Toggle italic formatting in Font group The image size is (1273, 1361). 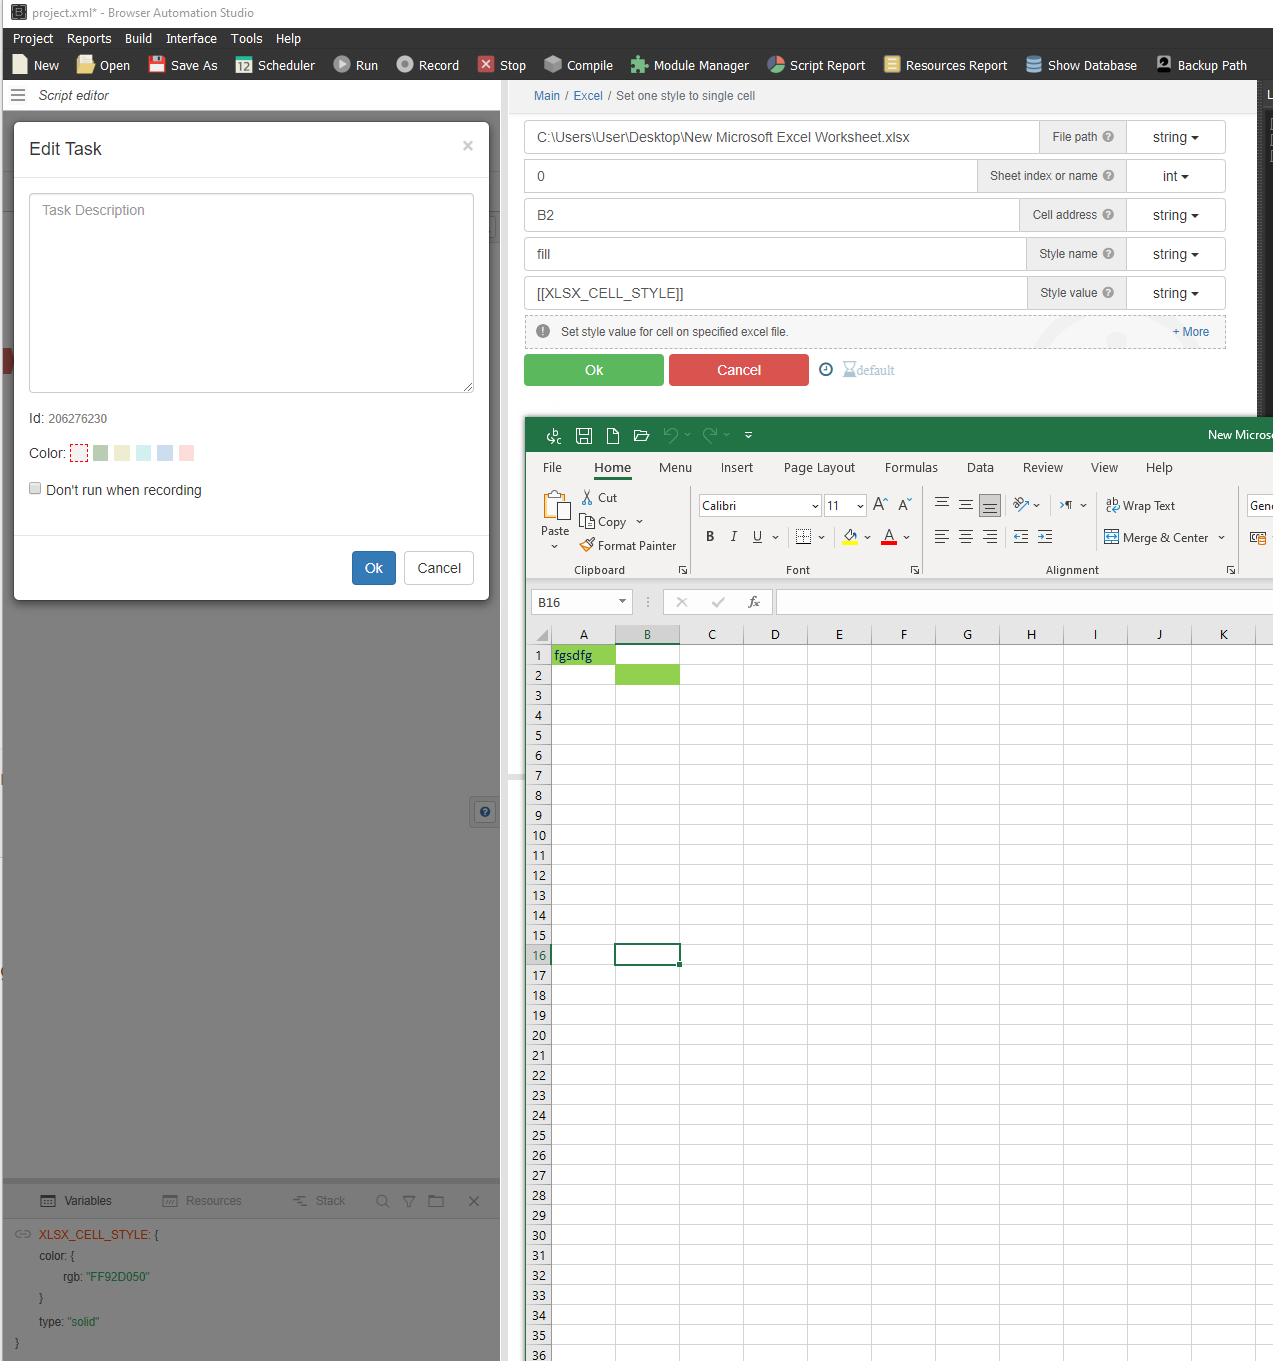coord(734,537)
